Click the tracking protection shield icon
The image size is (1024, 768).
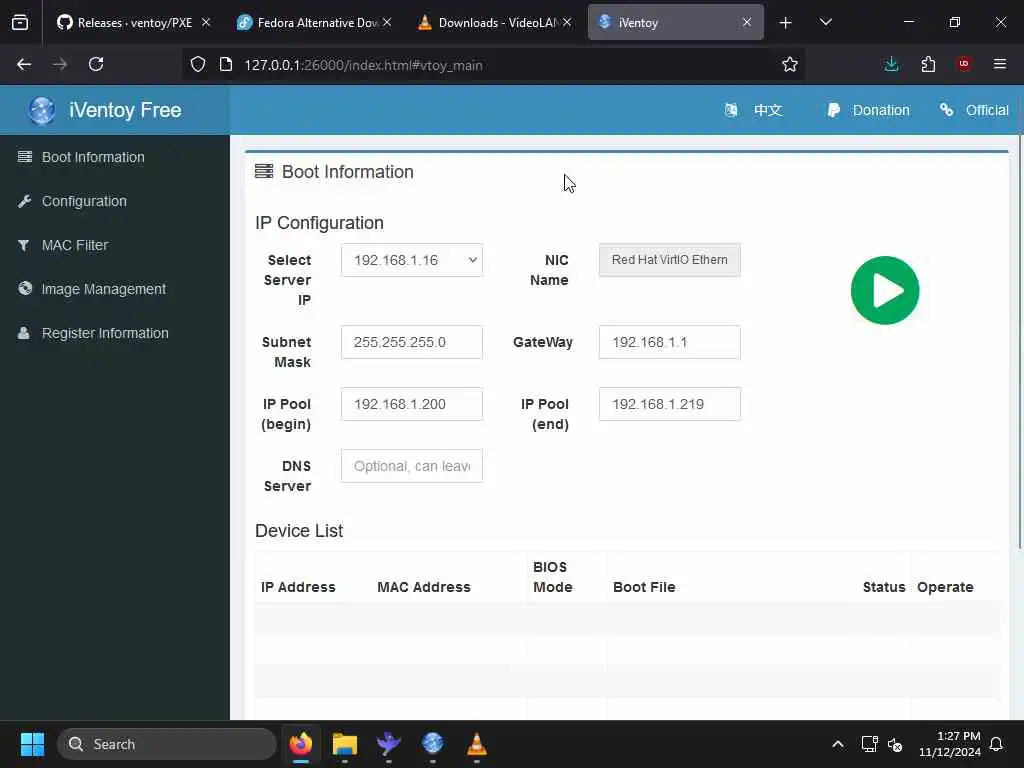[198, 65]
